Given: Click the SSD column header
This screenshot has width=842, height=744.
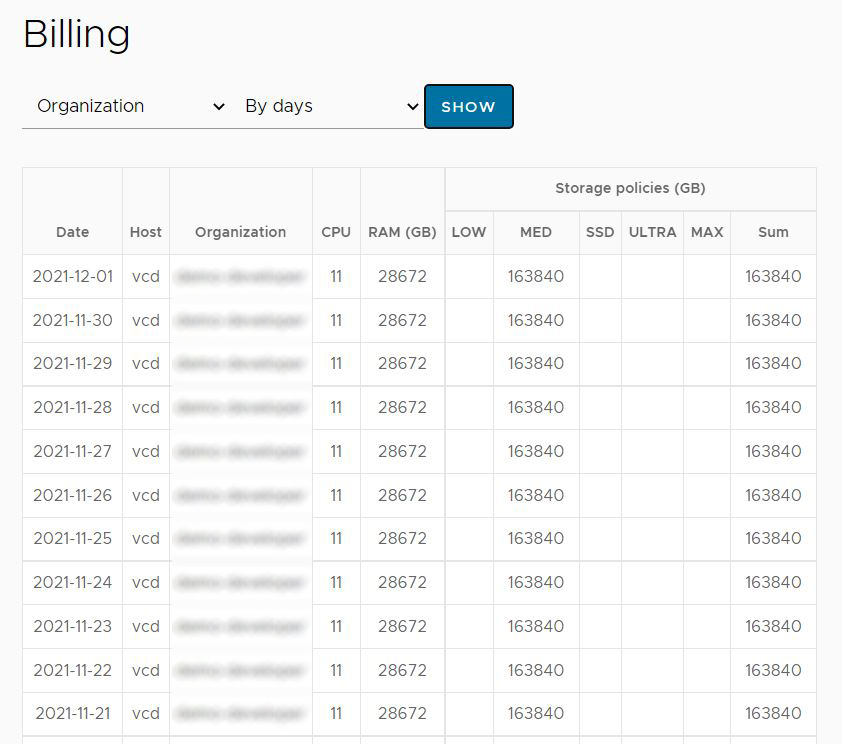Looking at the screenshot, I should [600, 232].
